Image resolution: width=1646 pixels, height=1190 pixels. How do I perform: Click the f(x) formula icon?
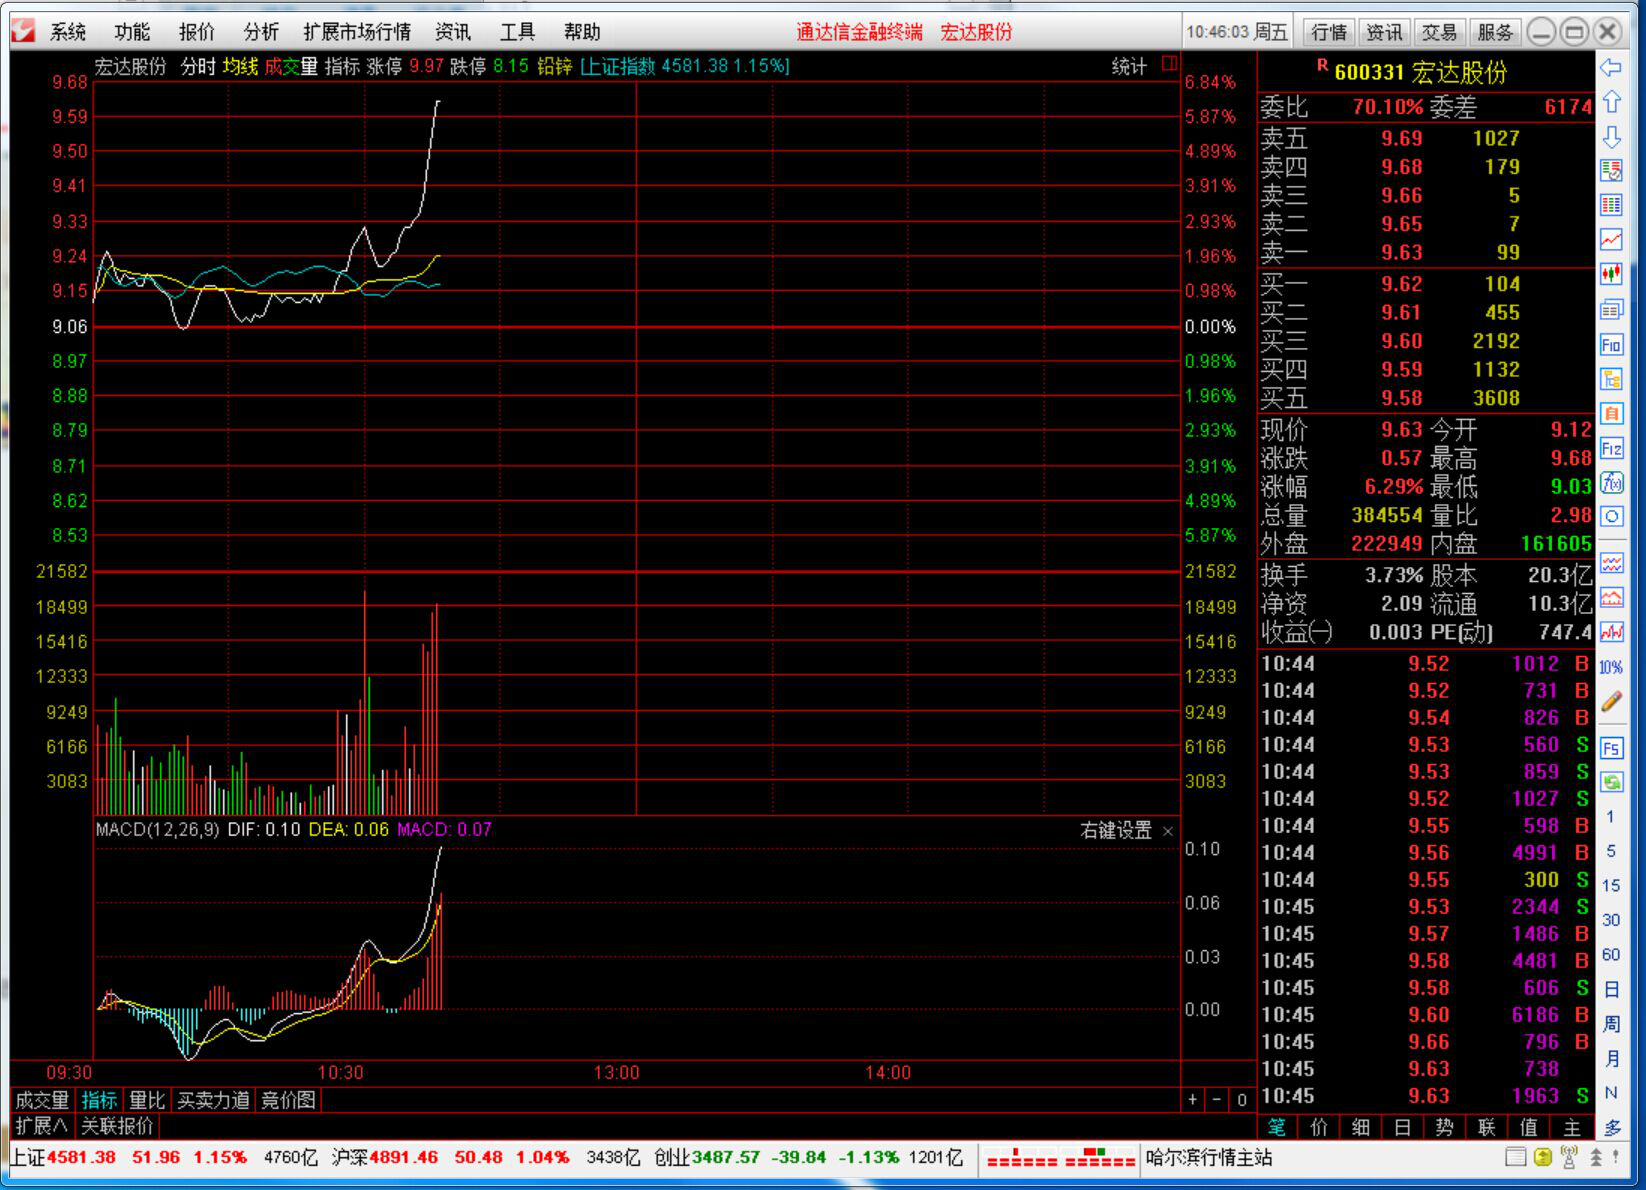1611,483
